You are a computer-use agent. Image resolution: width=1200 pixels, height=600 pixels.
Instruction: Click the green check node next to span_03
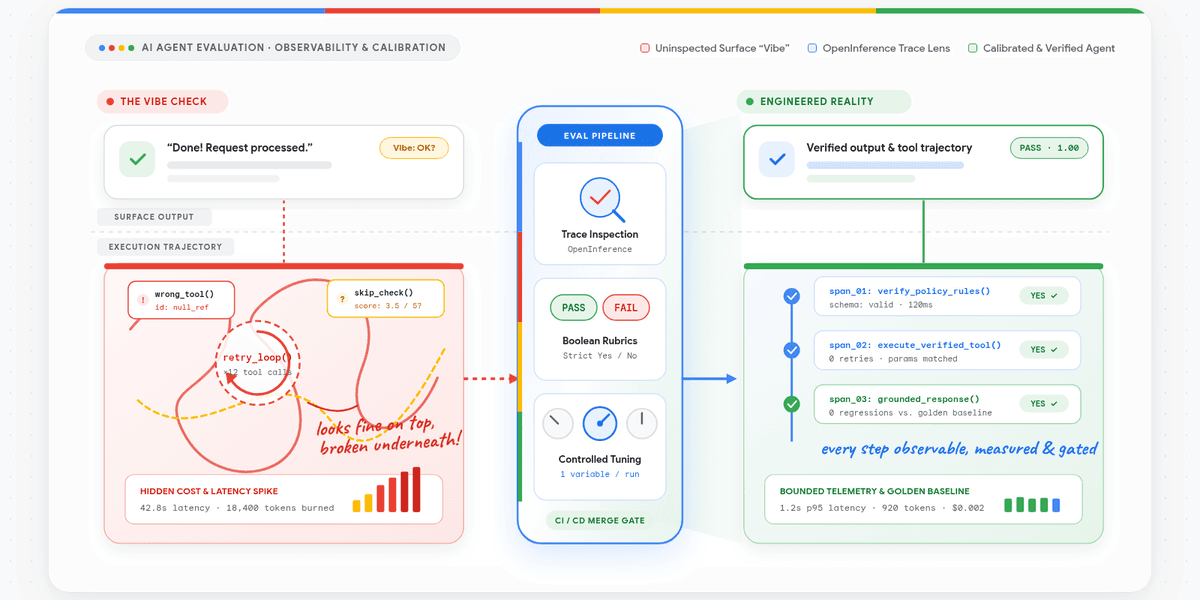[792, 404]
